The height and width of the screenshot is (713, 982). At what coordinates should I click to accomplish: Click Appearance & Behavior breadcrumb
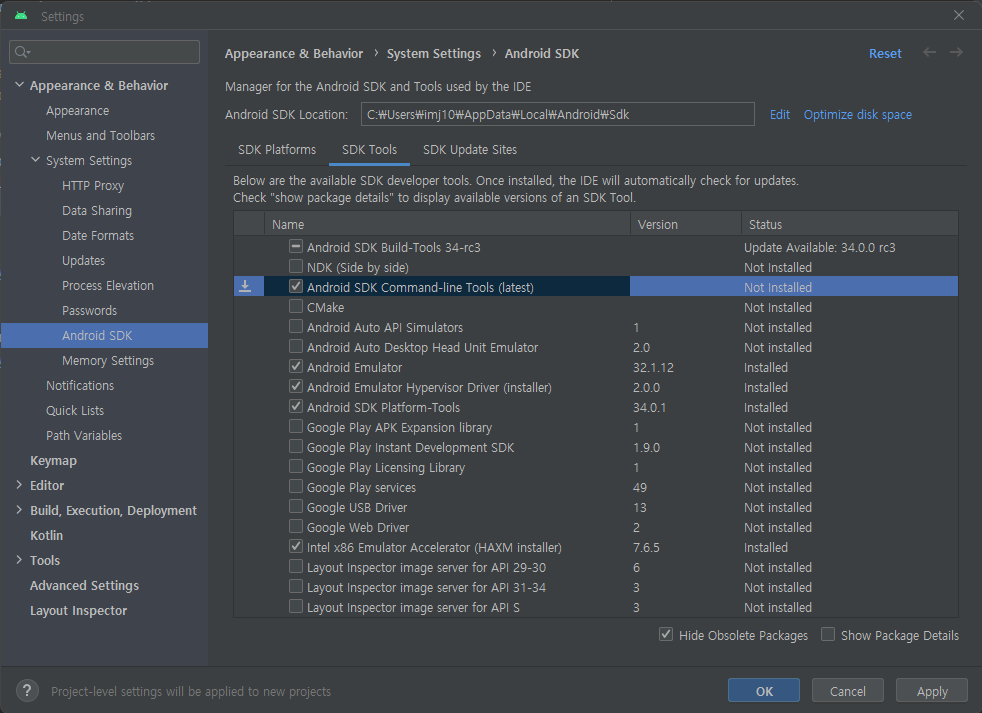pyautogui.click(x=294, y=54)
